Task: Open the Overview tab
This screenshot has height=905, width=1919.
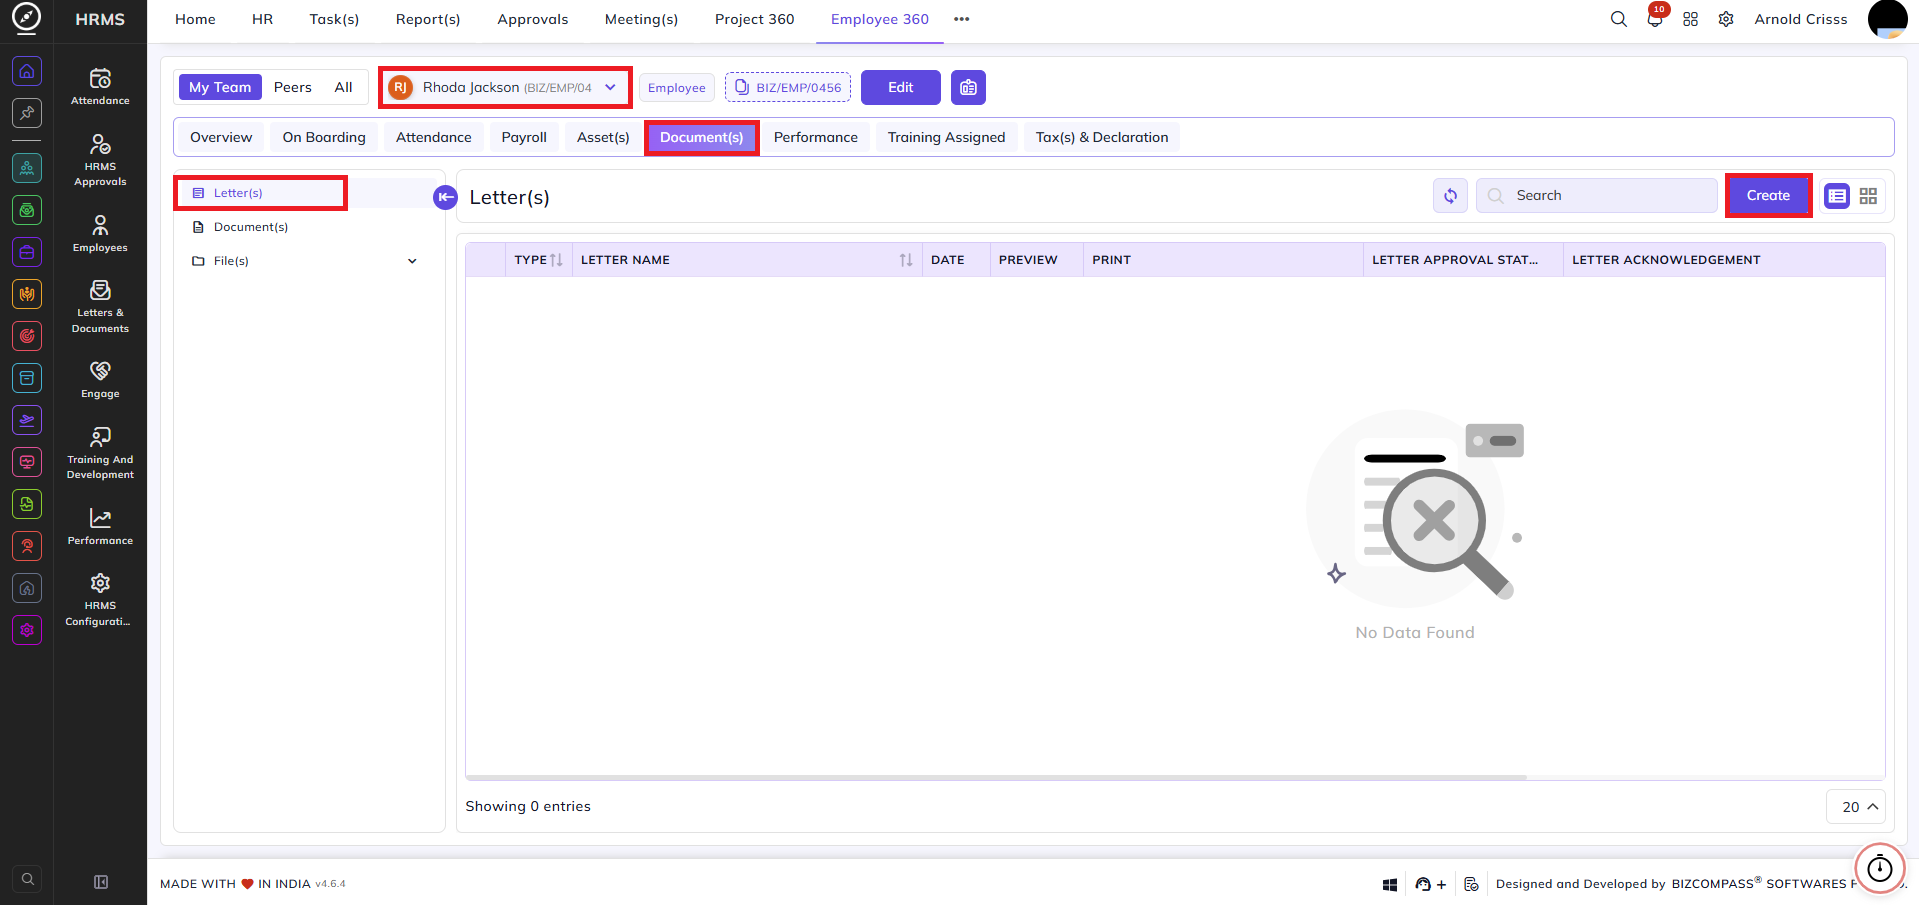Action: tap(221, 137)
